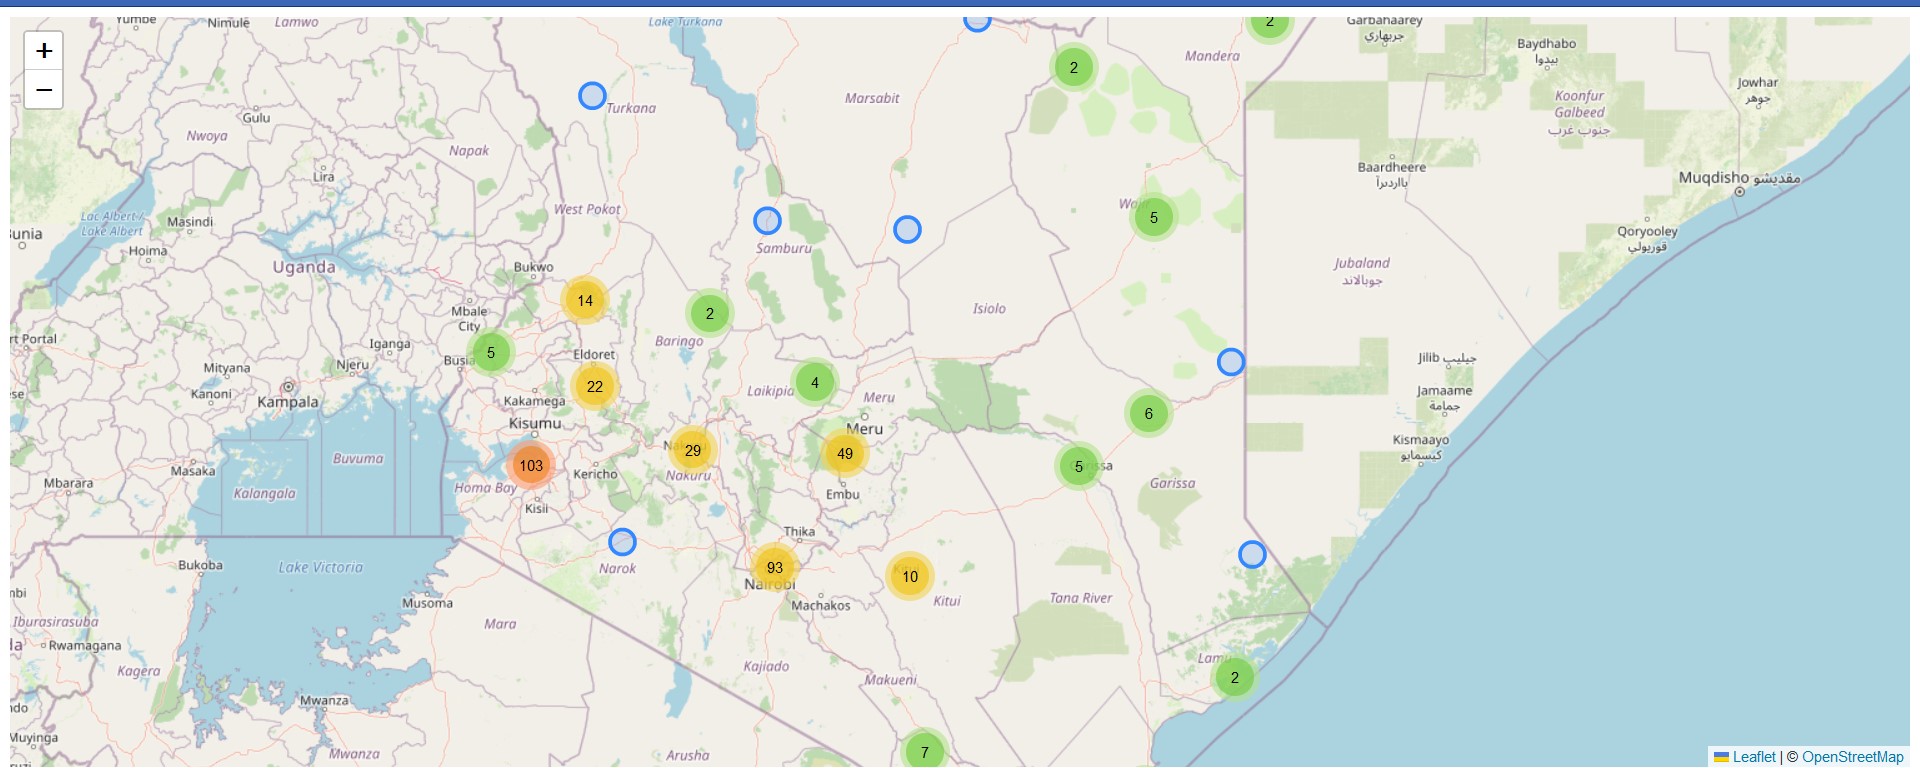This screenshot has width=1920, height=768.
Task: Expand the 2 cluster west of Mandera
Action: pos(1074,67)
